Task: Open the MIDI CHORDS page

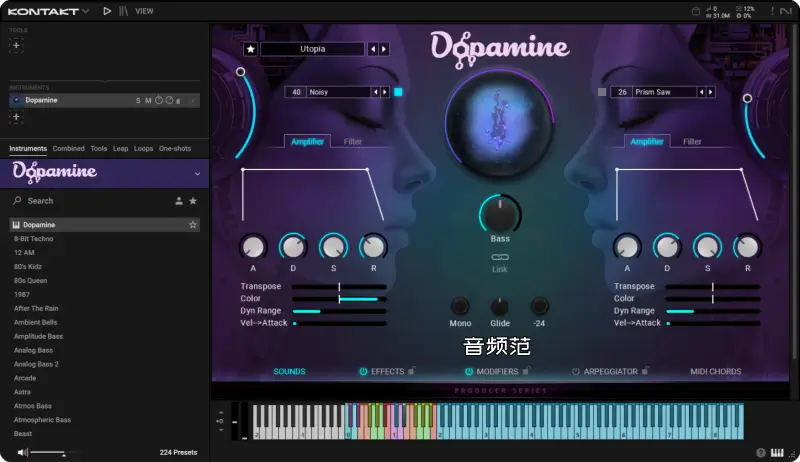Action: click(x=716, y=372)
